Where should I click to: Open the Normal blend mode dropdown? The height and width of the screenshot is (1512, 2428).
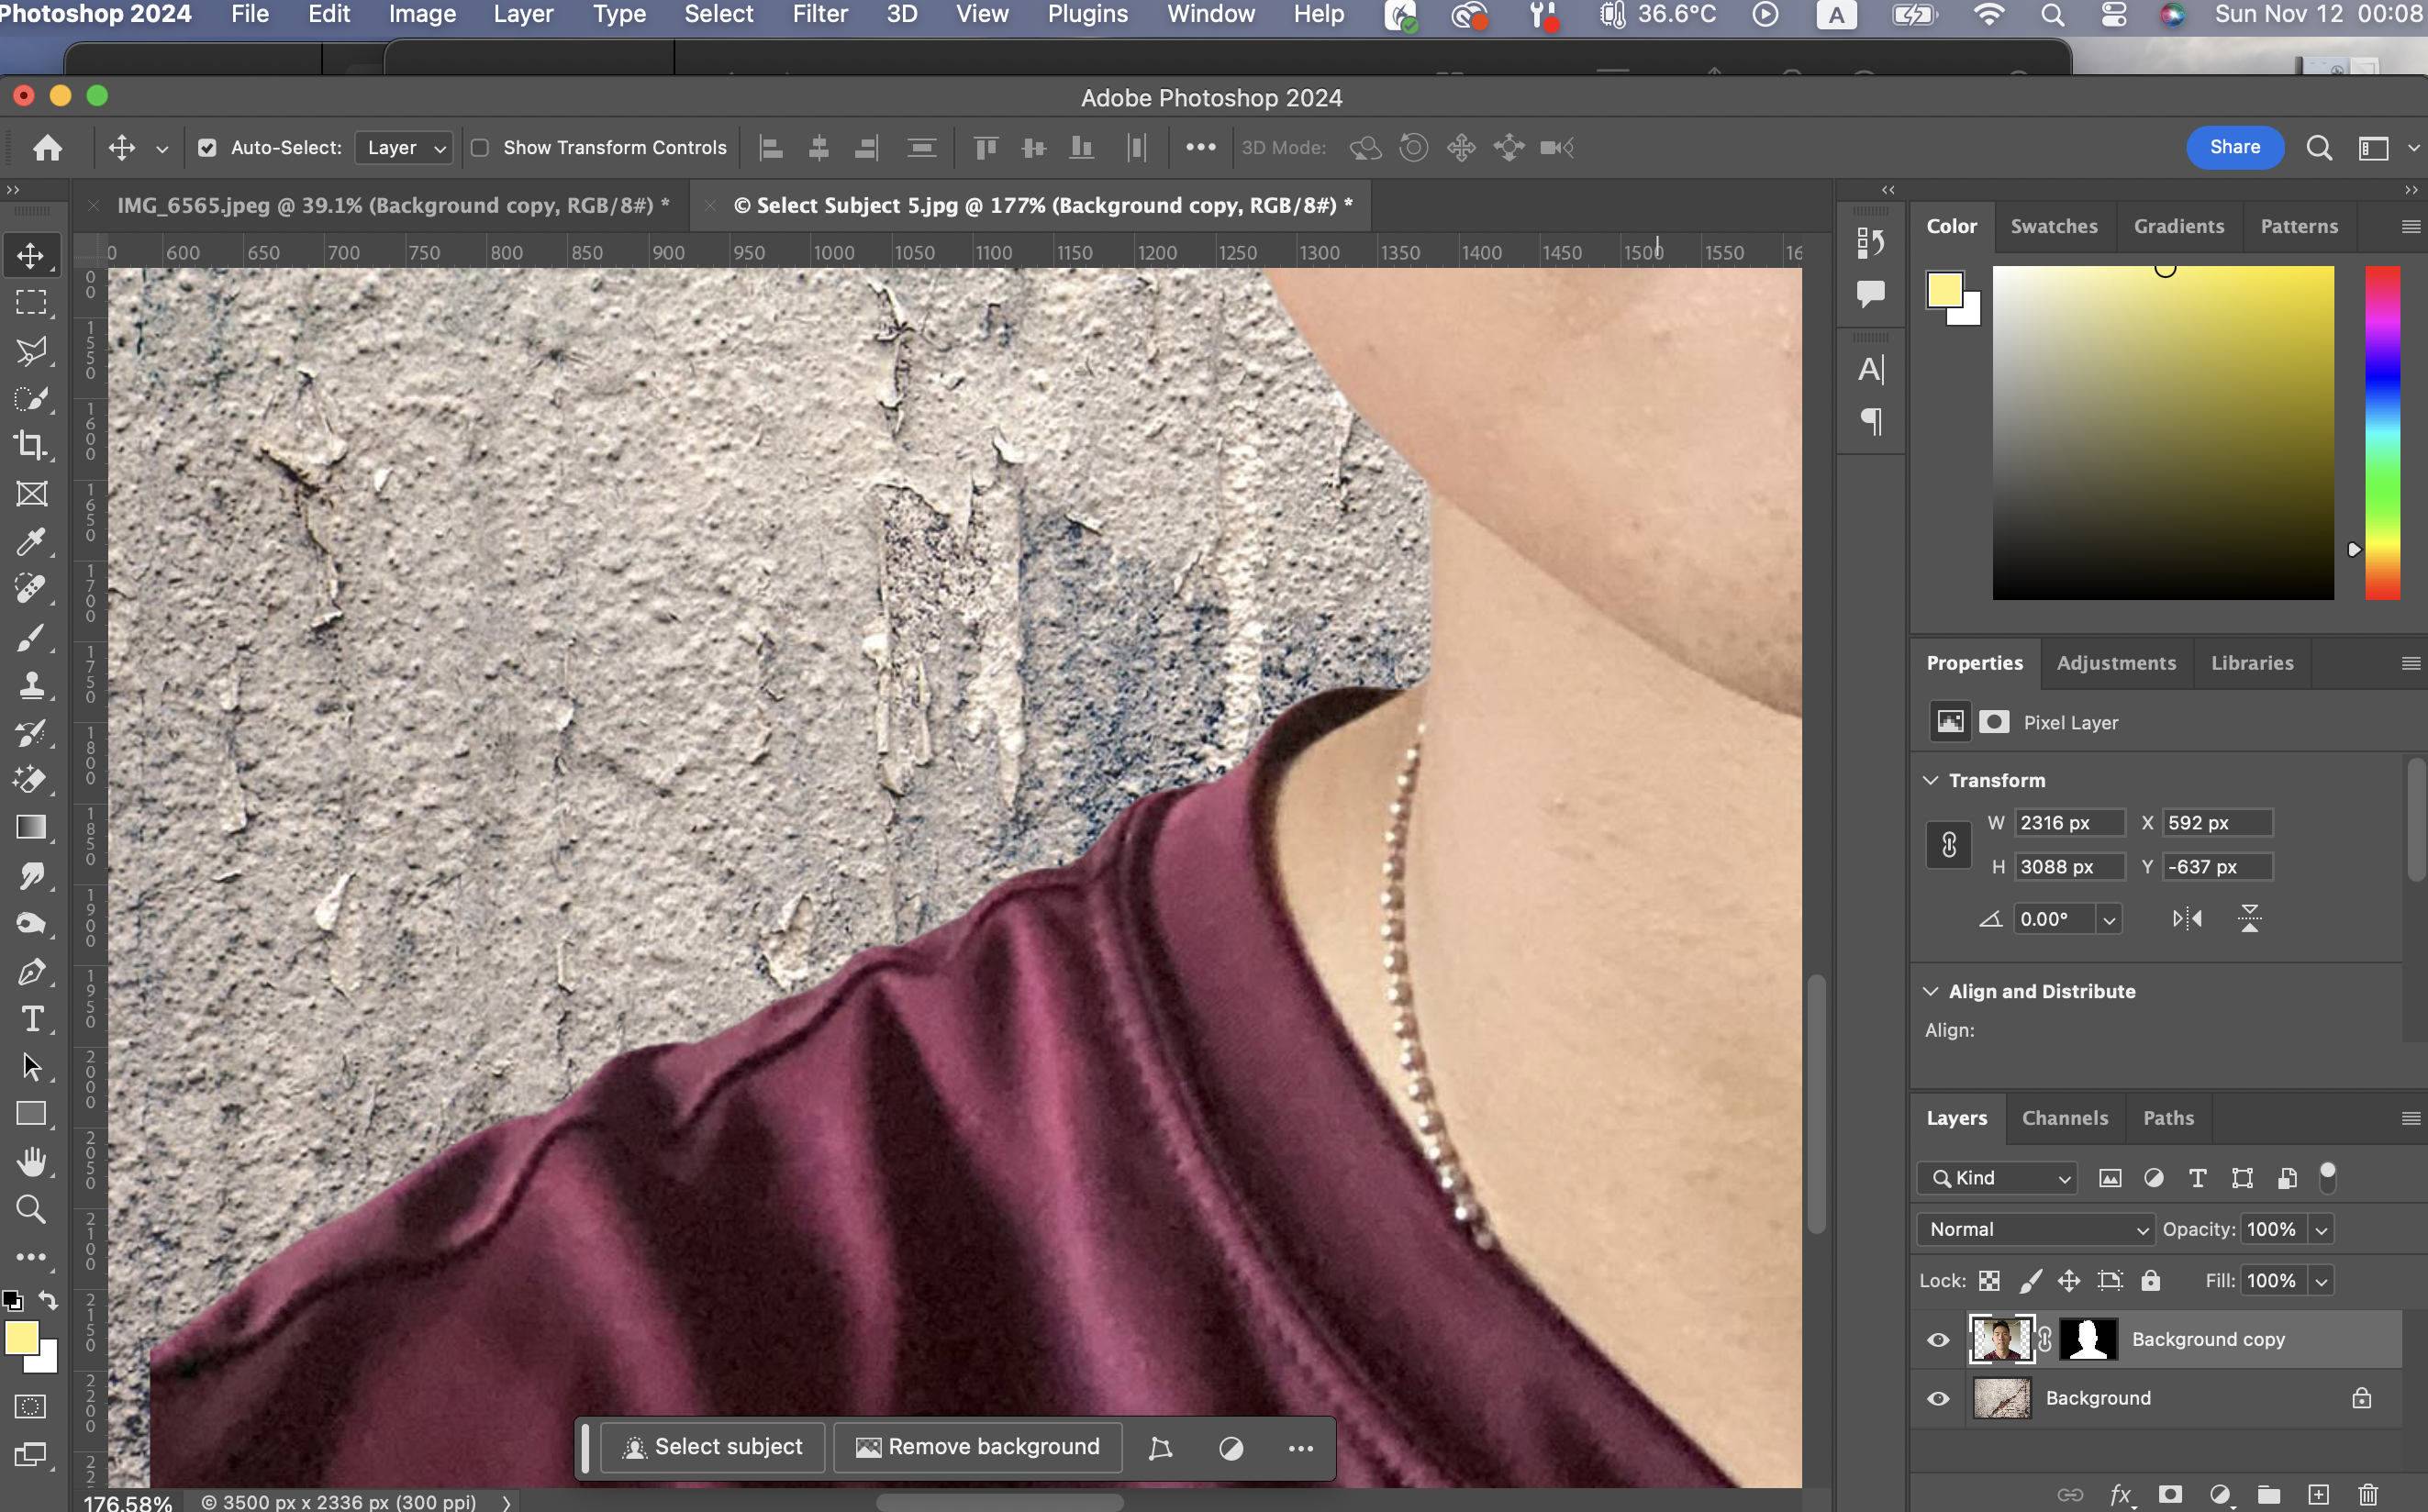(x=2036, y=1229)
